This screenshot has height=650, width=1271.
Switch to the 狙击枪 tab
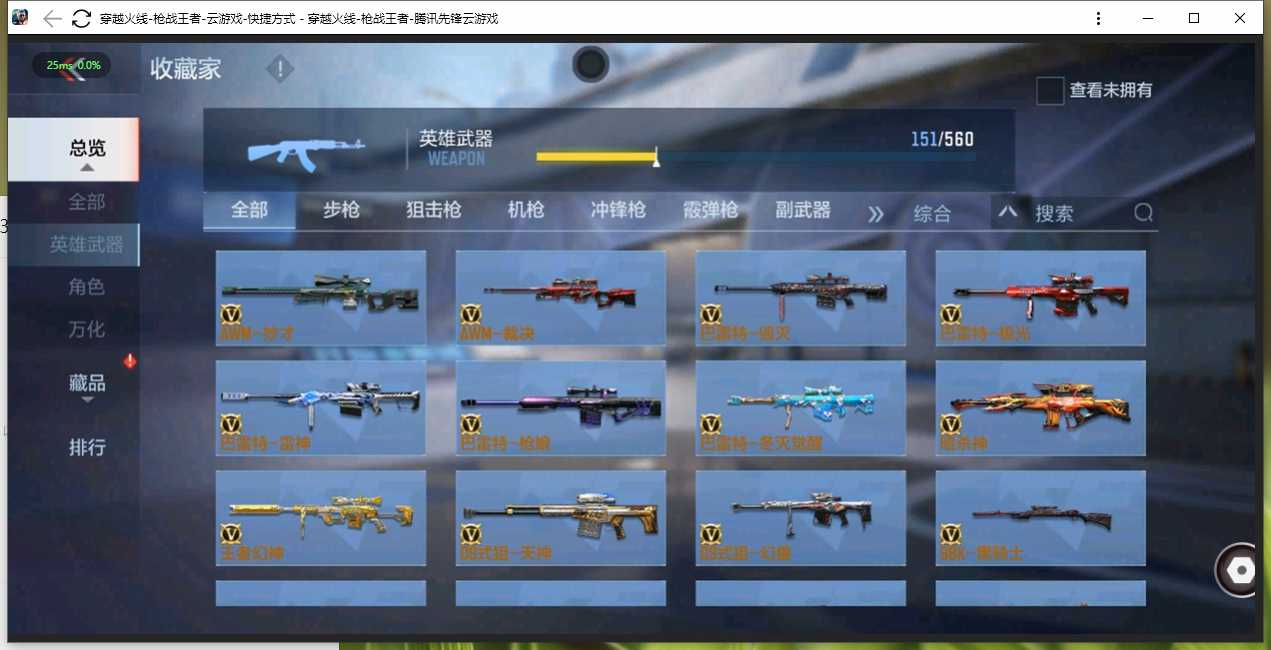433,210
